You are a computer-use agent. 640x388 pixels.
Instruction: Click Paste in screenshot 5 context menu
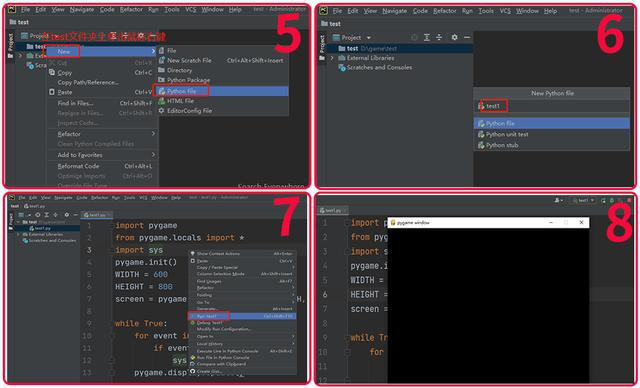point(101,92)
